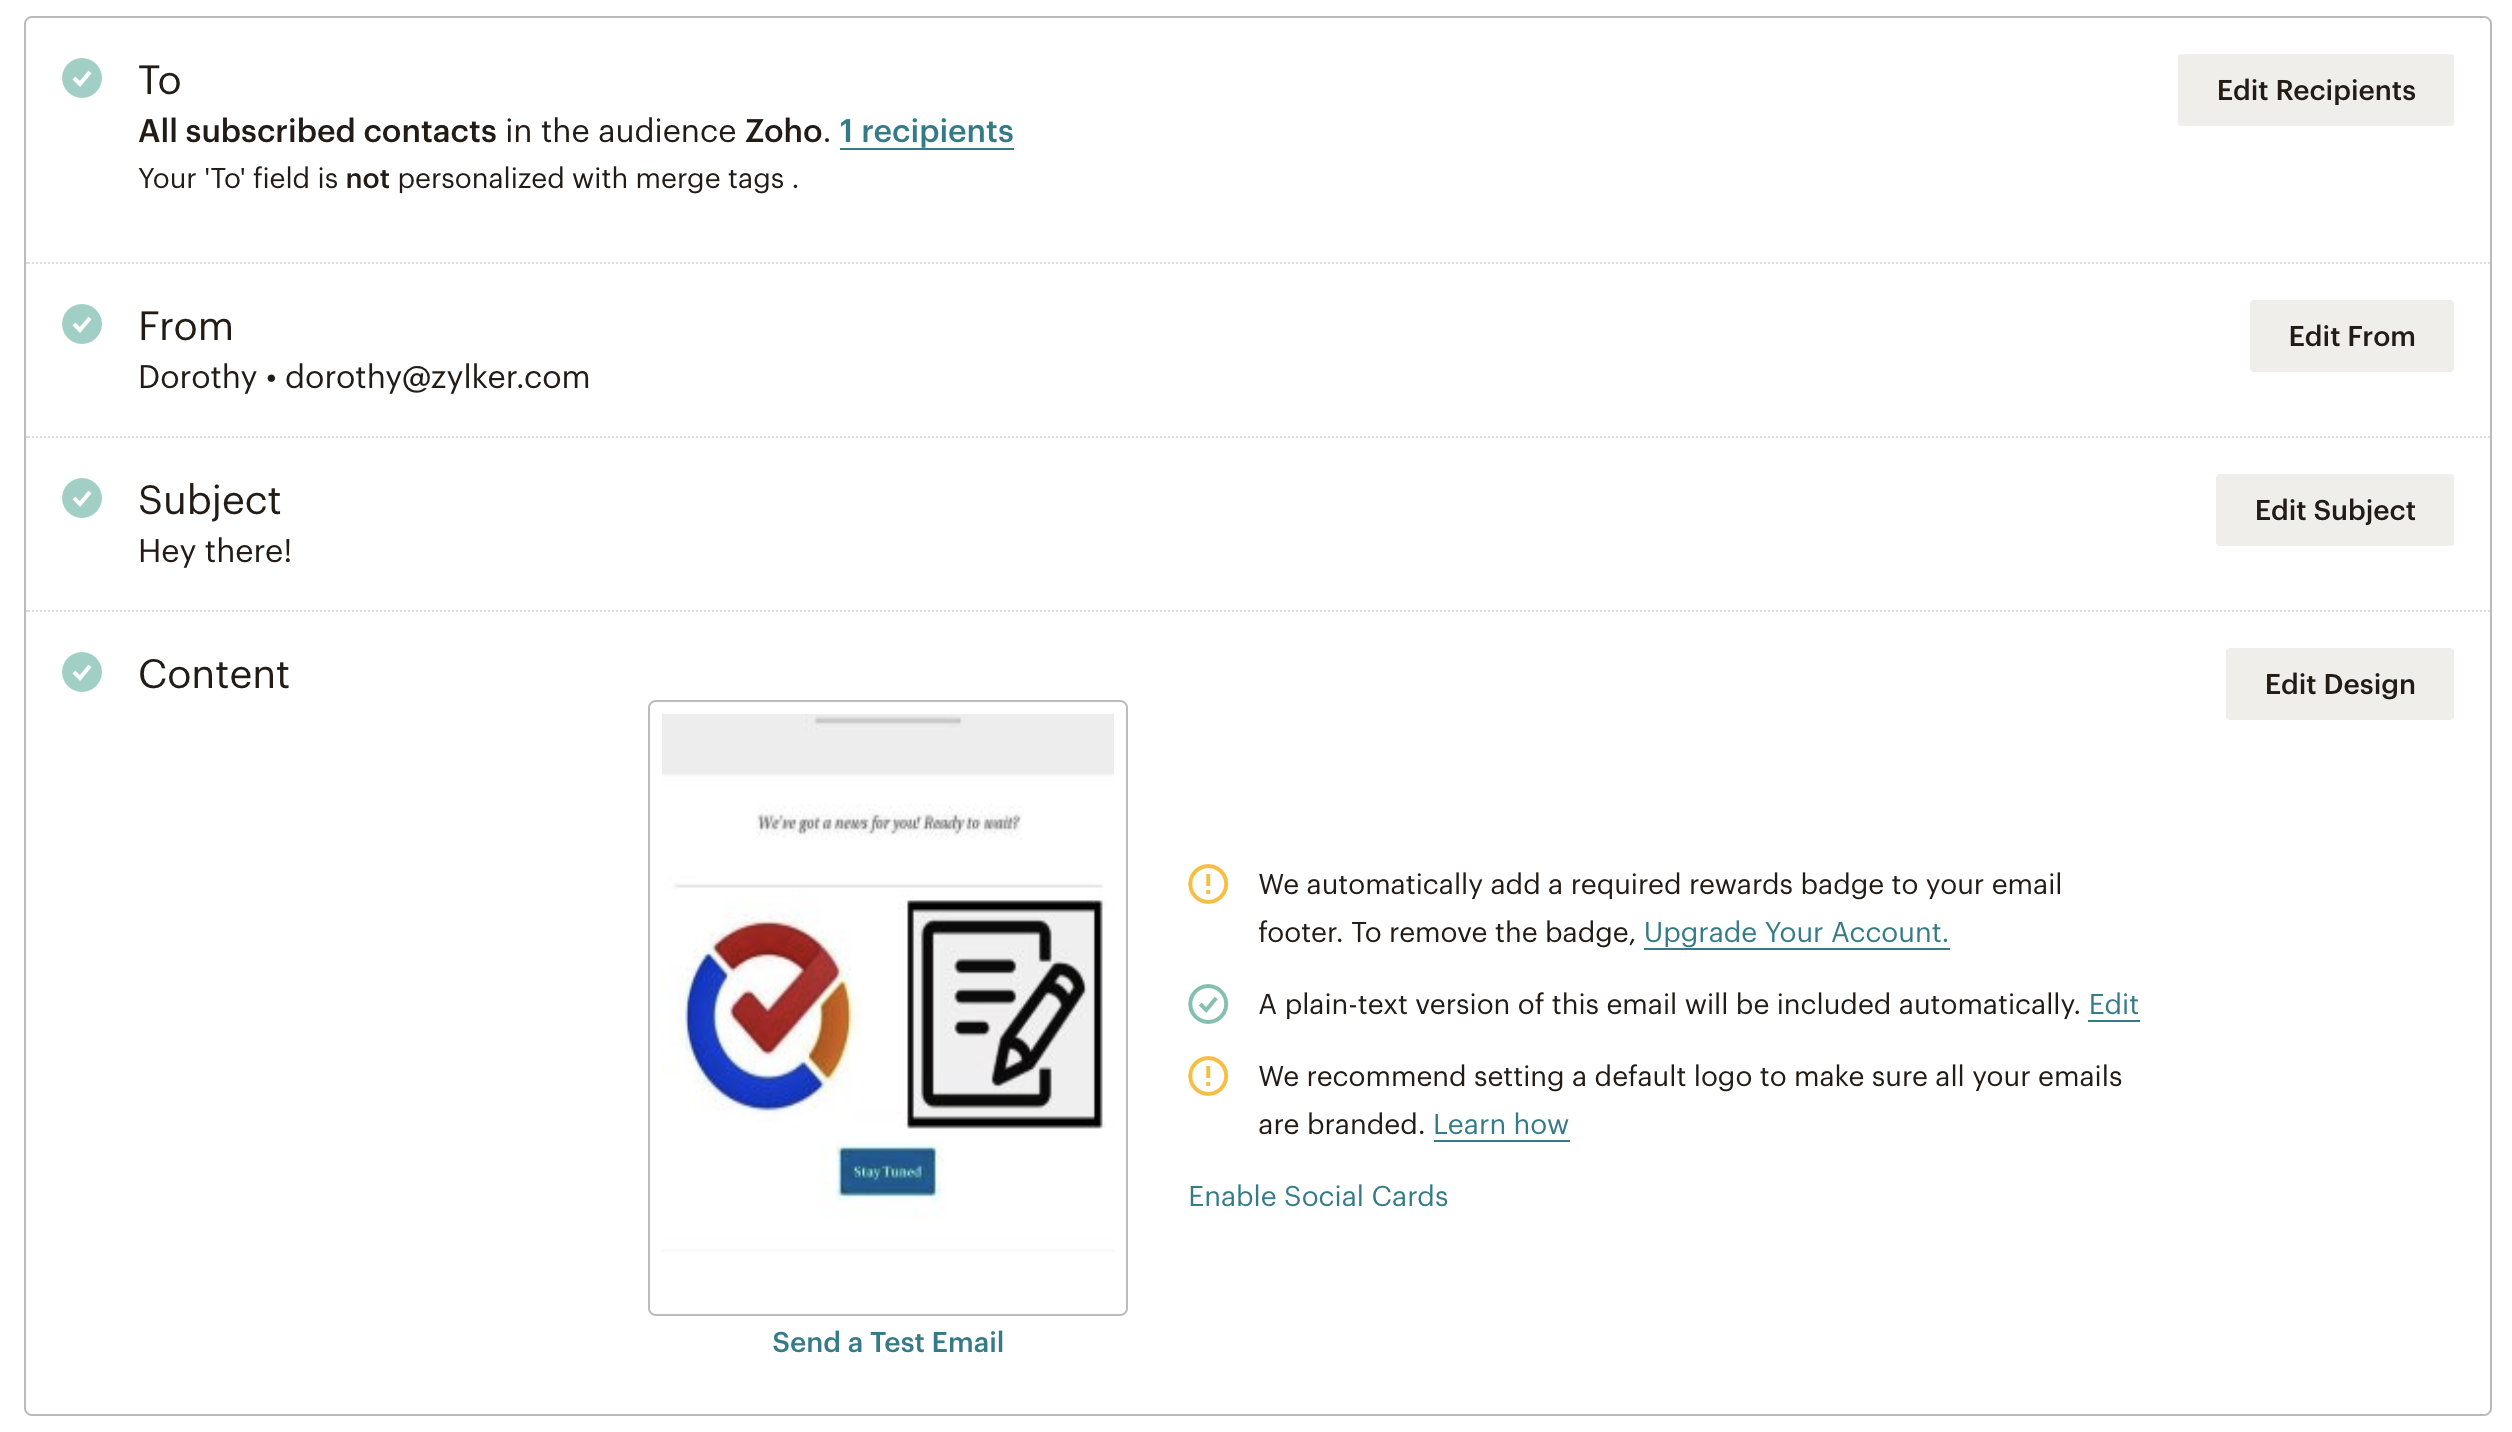2512x1432 pixels.
Task: Click the From section green checkmark icon
Action: coord(82,324)
